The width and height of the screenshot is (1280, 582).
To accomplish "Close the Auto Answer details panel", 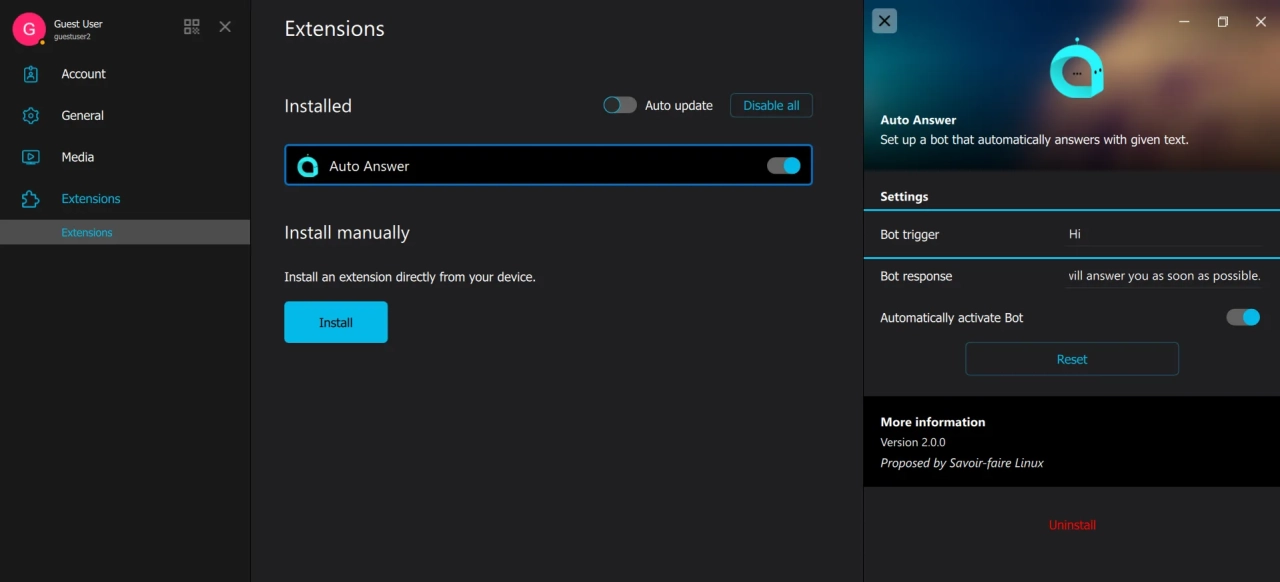I will [x=884, y=21].
